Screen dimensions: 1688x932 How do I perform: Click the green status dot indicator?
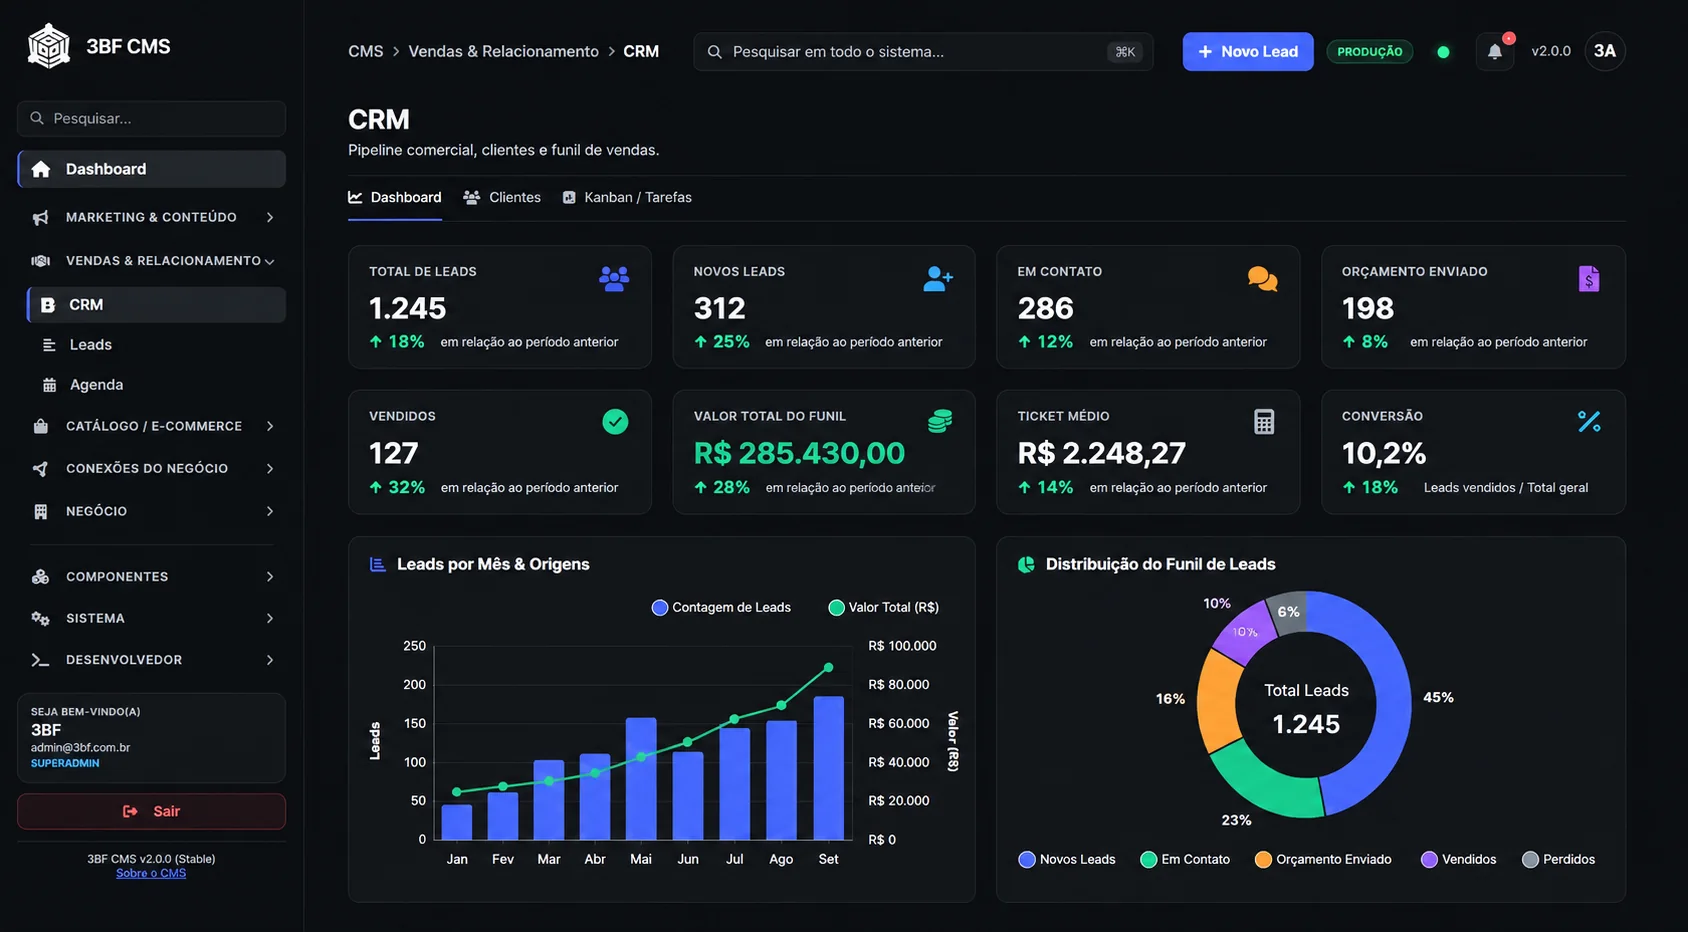[1443, 52]
